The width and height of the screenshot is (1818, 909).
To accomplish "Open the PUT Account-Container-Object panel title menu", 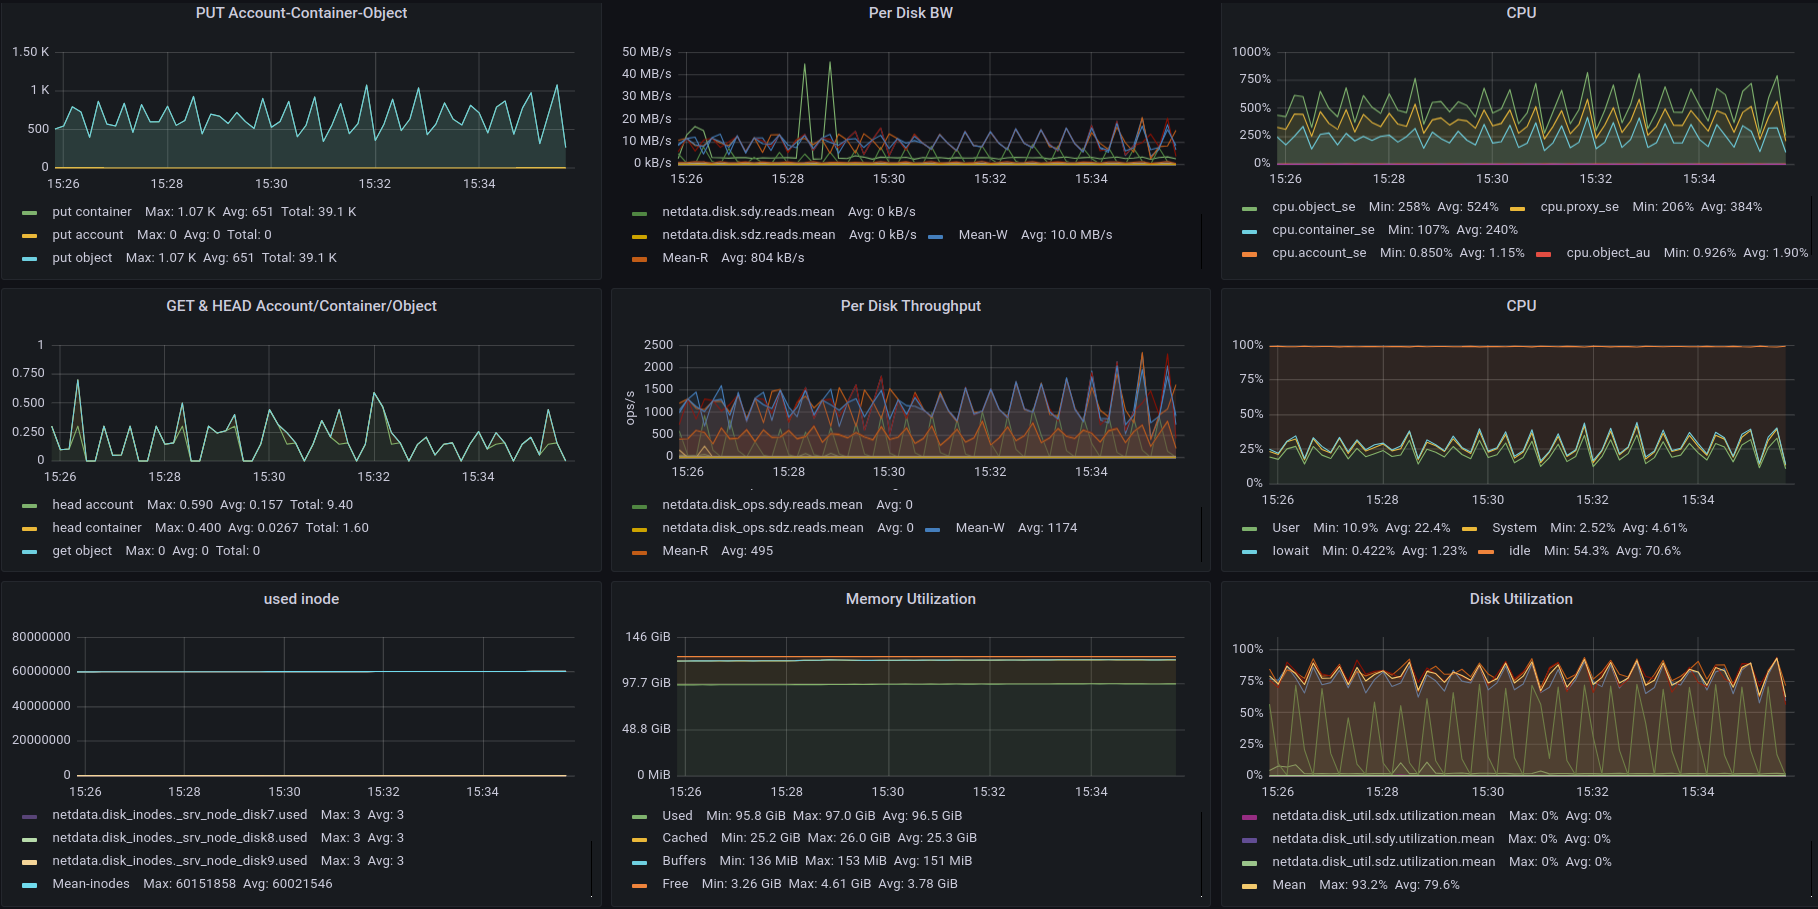I will [x=301, y=13].
